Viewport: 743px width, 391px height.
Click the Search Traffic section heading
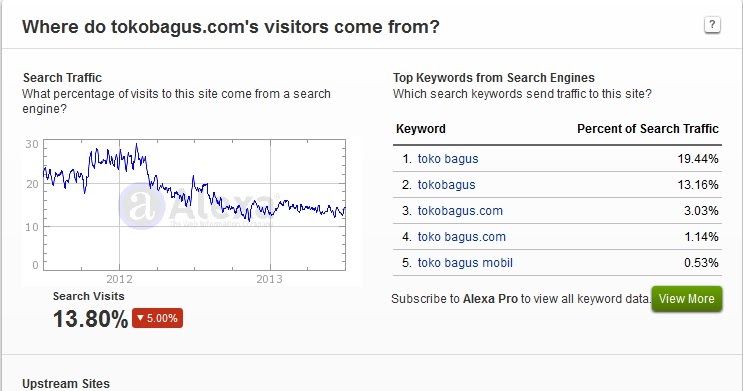[63, 78]
